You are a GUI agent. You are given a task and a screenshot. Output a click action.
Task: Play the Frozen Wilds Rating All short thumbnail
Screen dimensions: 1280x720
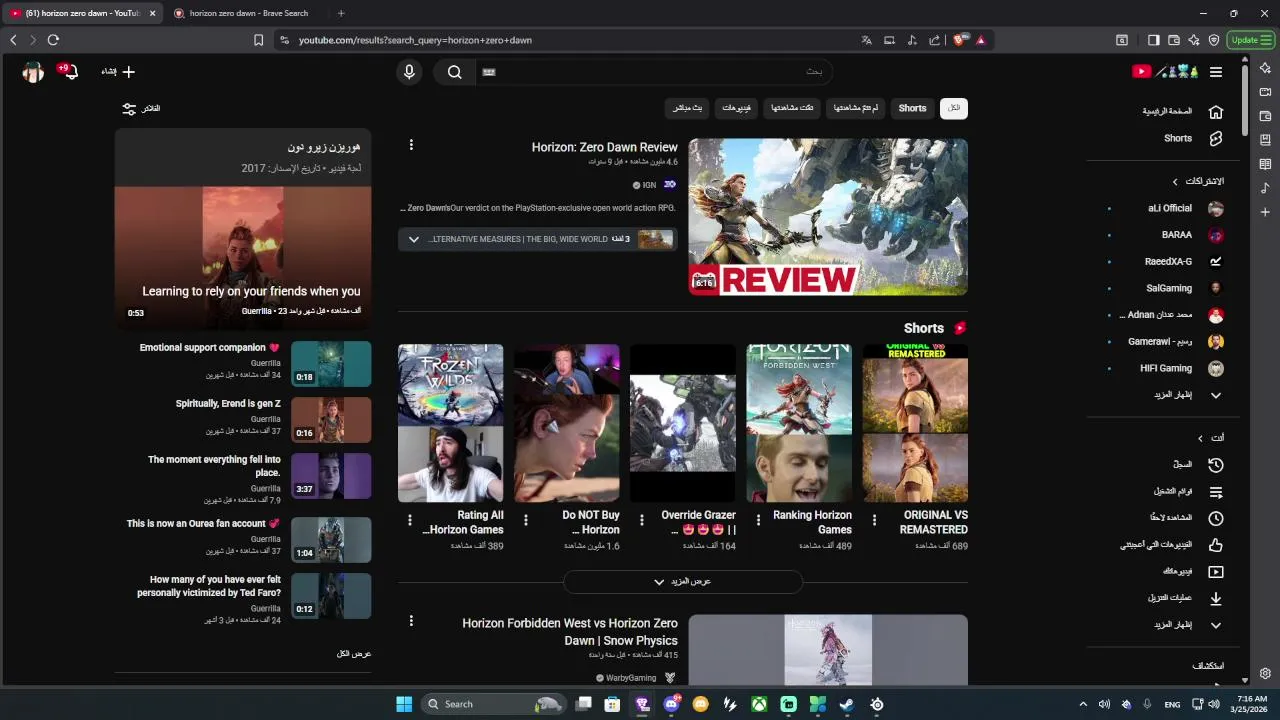coord(451,423)
